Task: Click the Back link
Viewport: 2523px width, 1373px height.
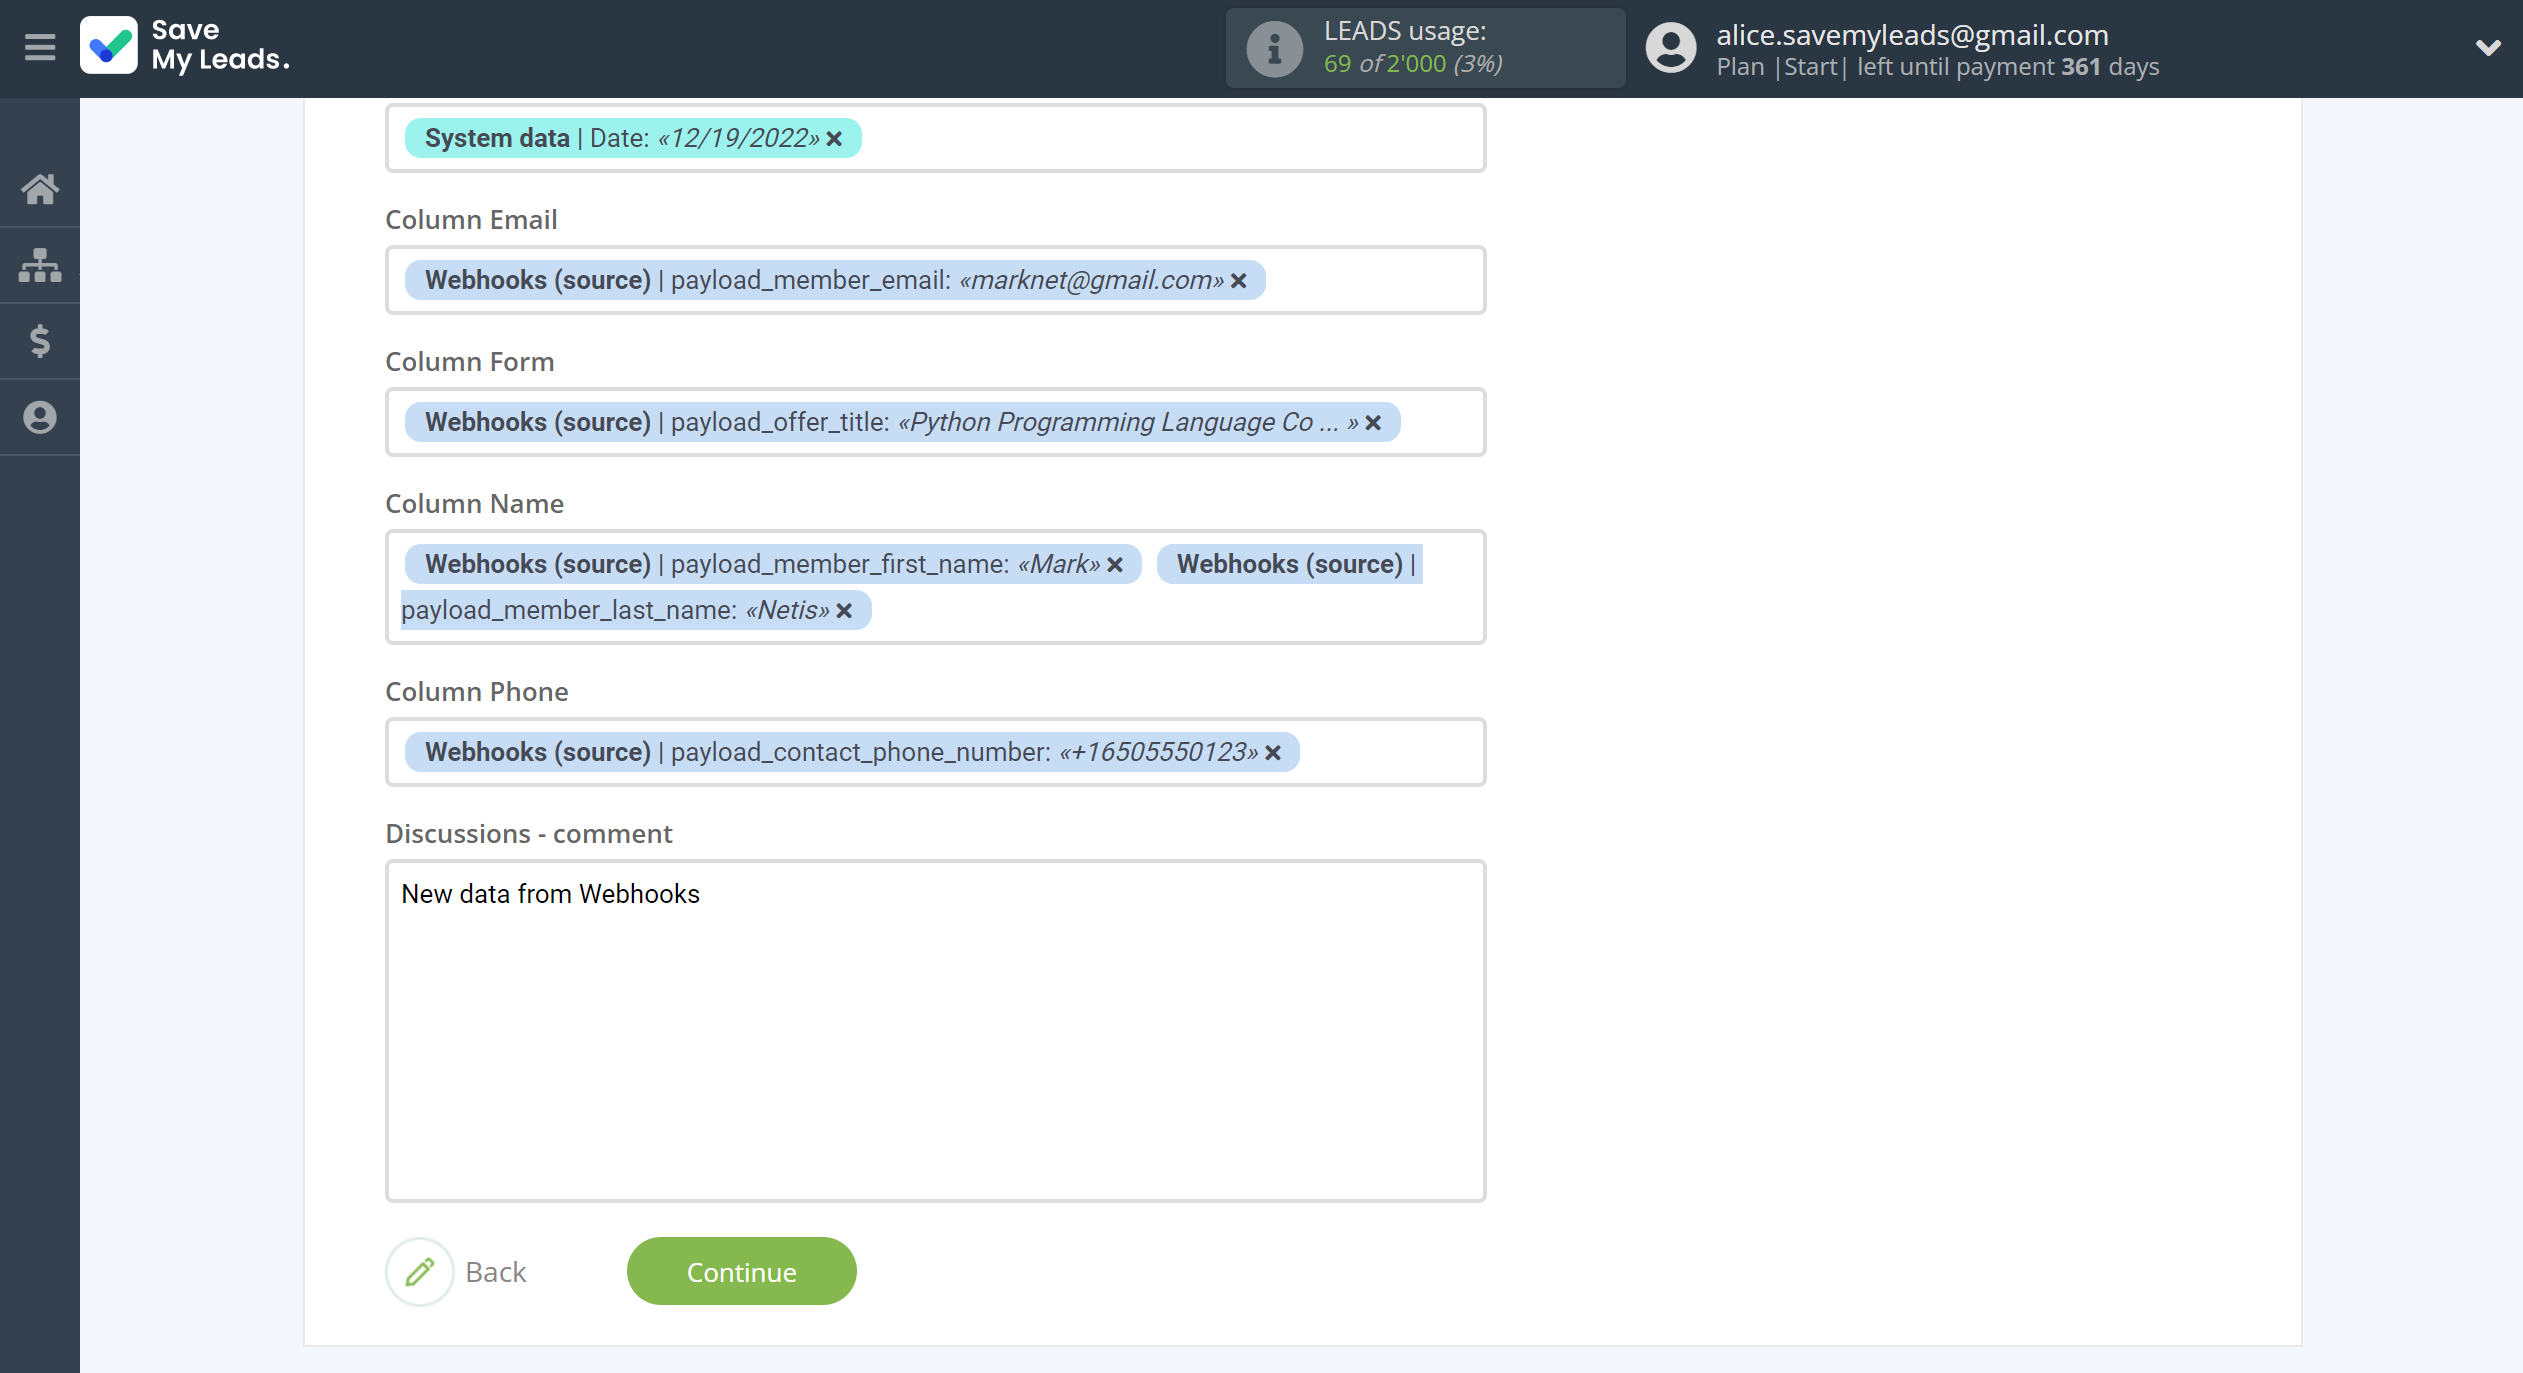Action: coord(496,1272)
